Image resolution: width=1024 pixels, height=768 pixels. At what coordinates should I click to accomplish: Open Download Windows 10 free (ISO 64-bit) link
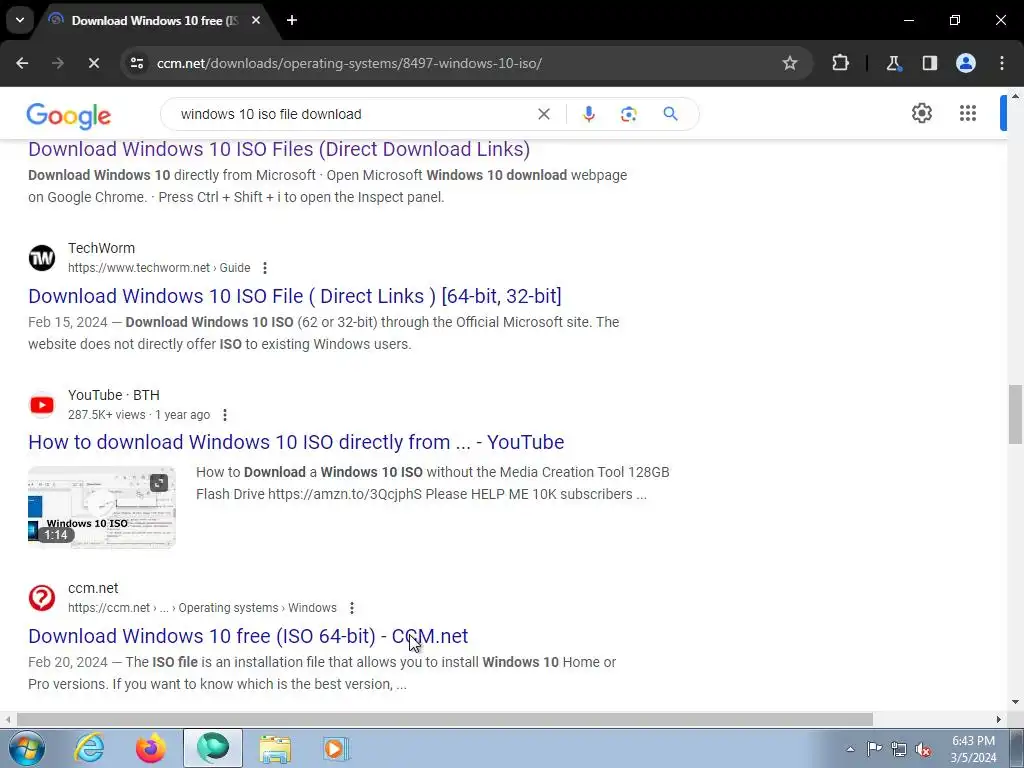point(248,636)
